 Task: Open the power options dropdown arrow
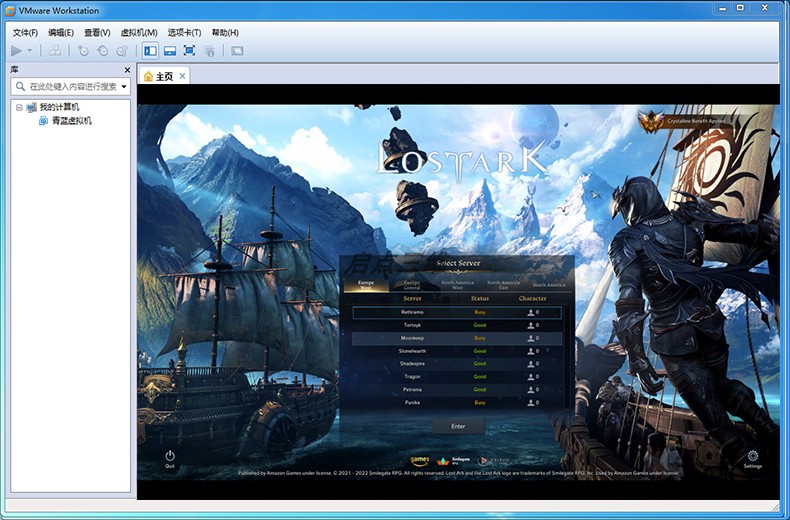pos(29,50)
